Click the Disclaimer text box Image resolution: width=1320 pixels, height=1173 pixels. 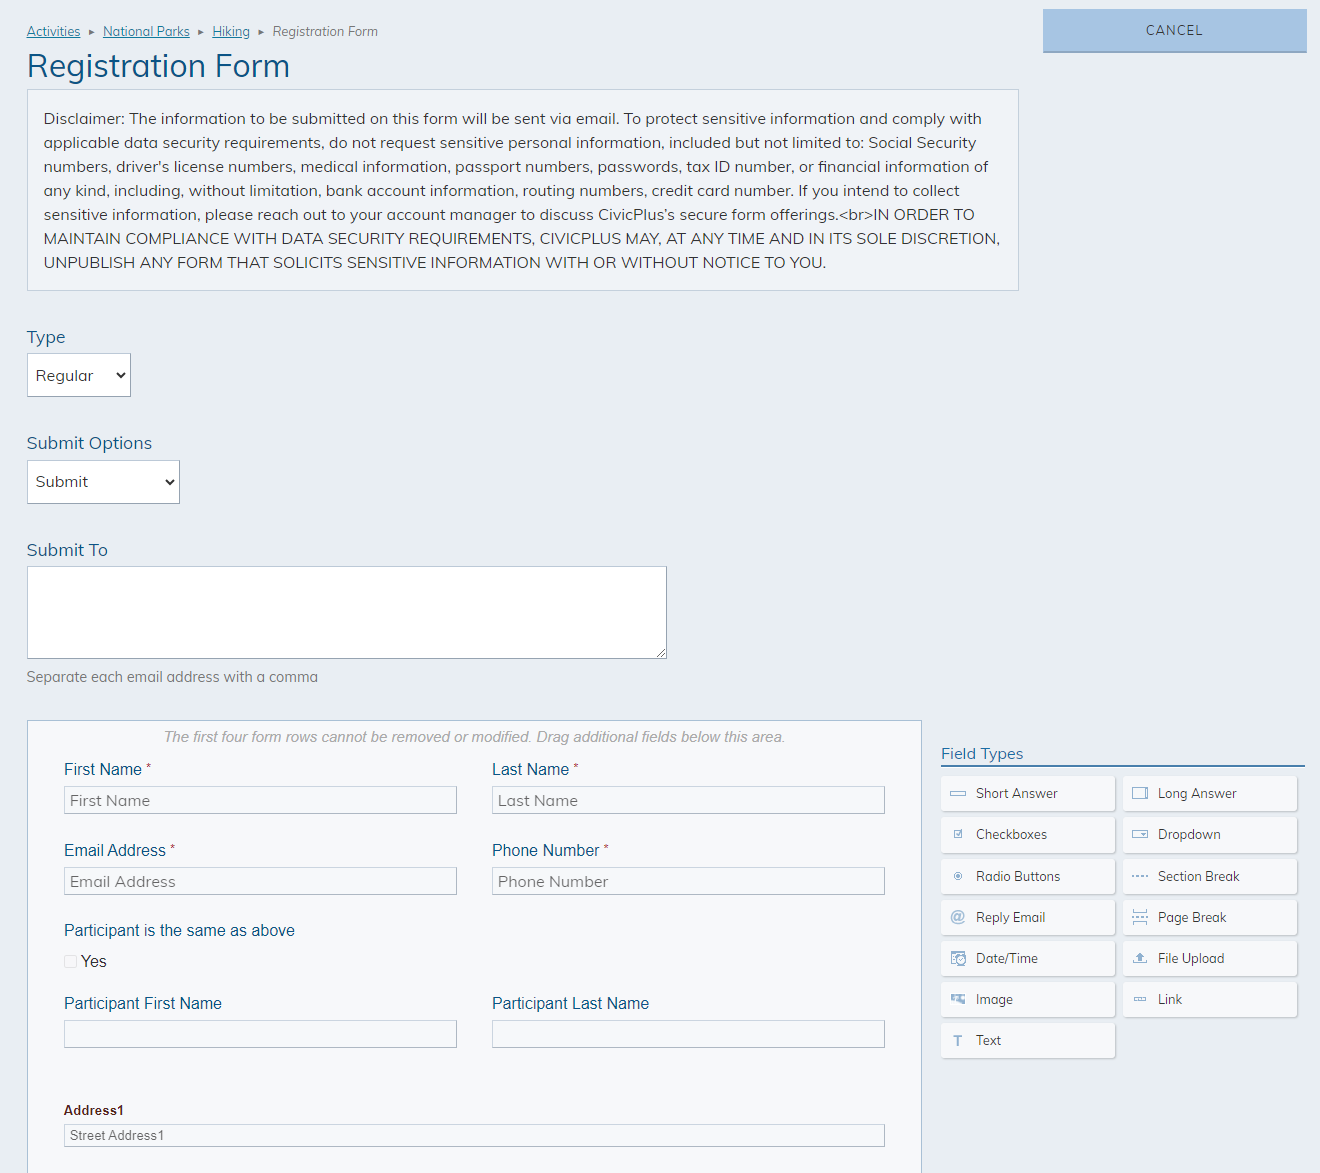click(x=522, y=190)
